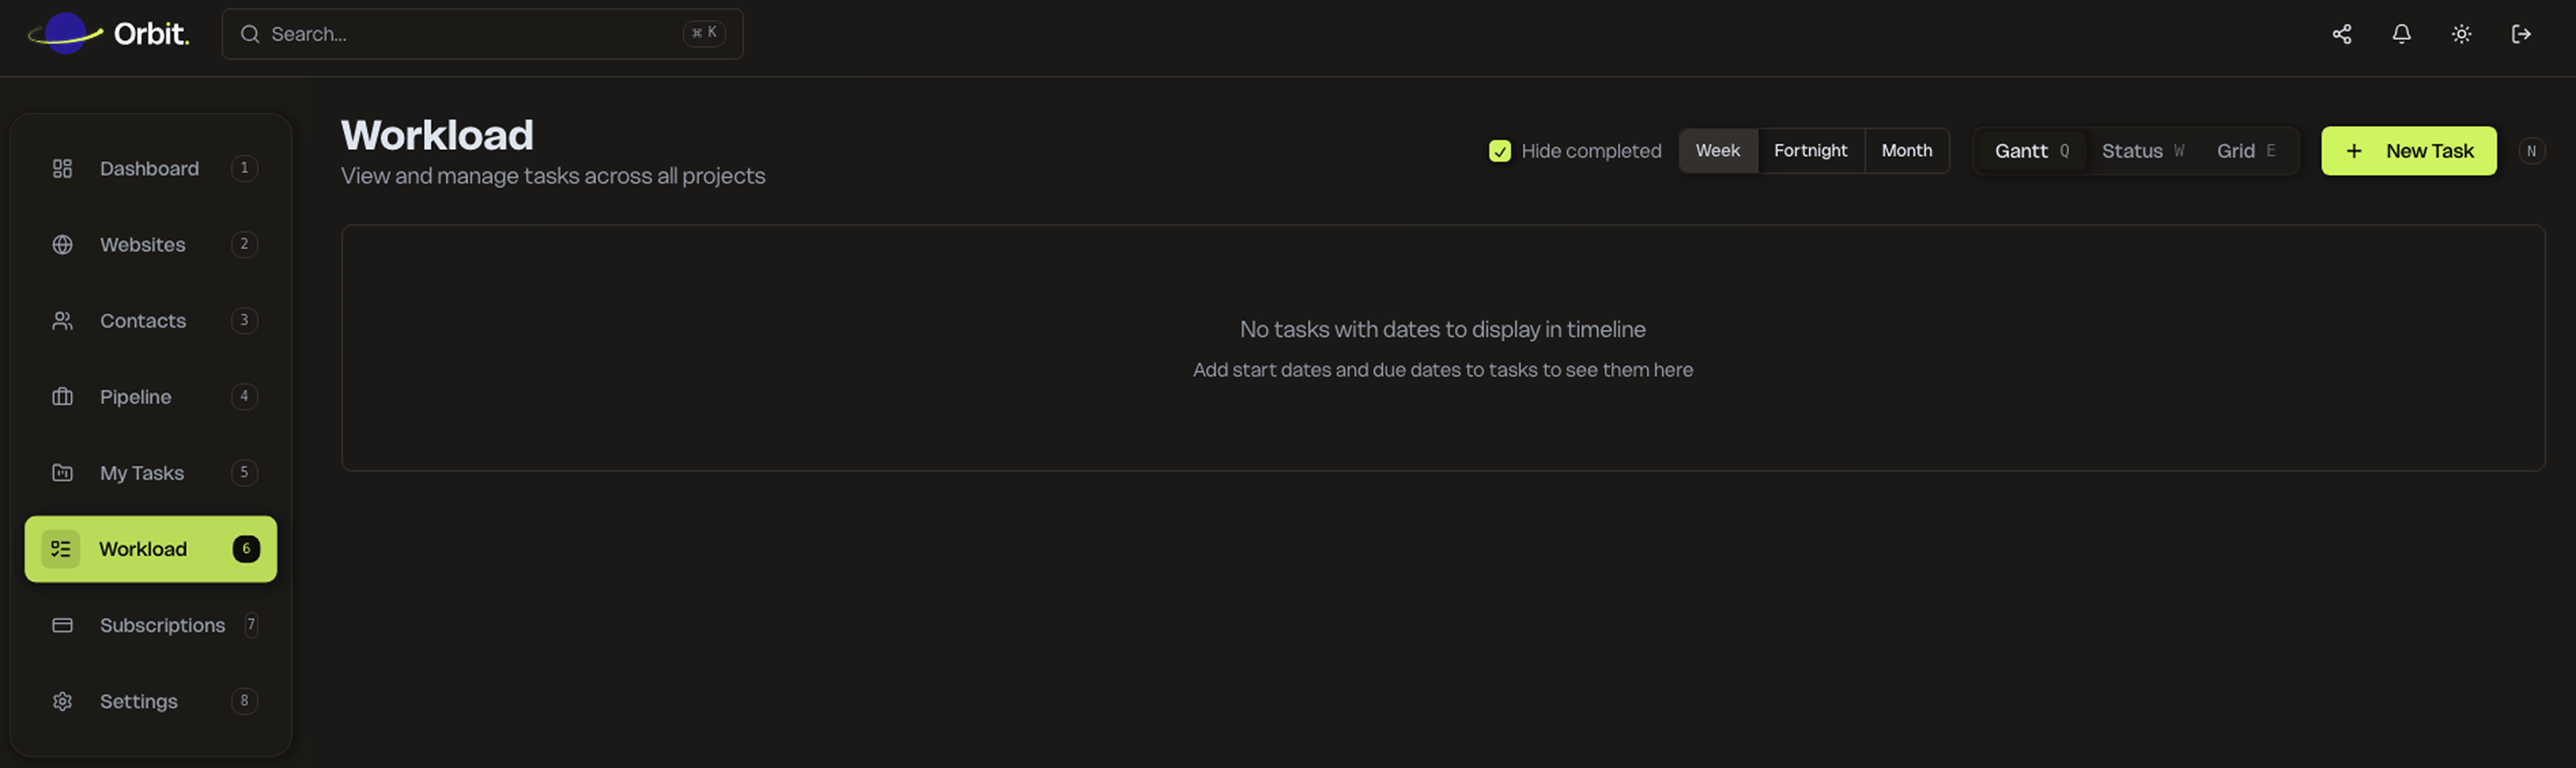Click the Contacts people icon

(62, 320)
